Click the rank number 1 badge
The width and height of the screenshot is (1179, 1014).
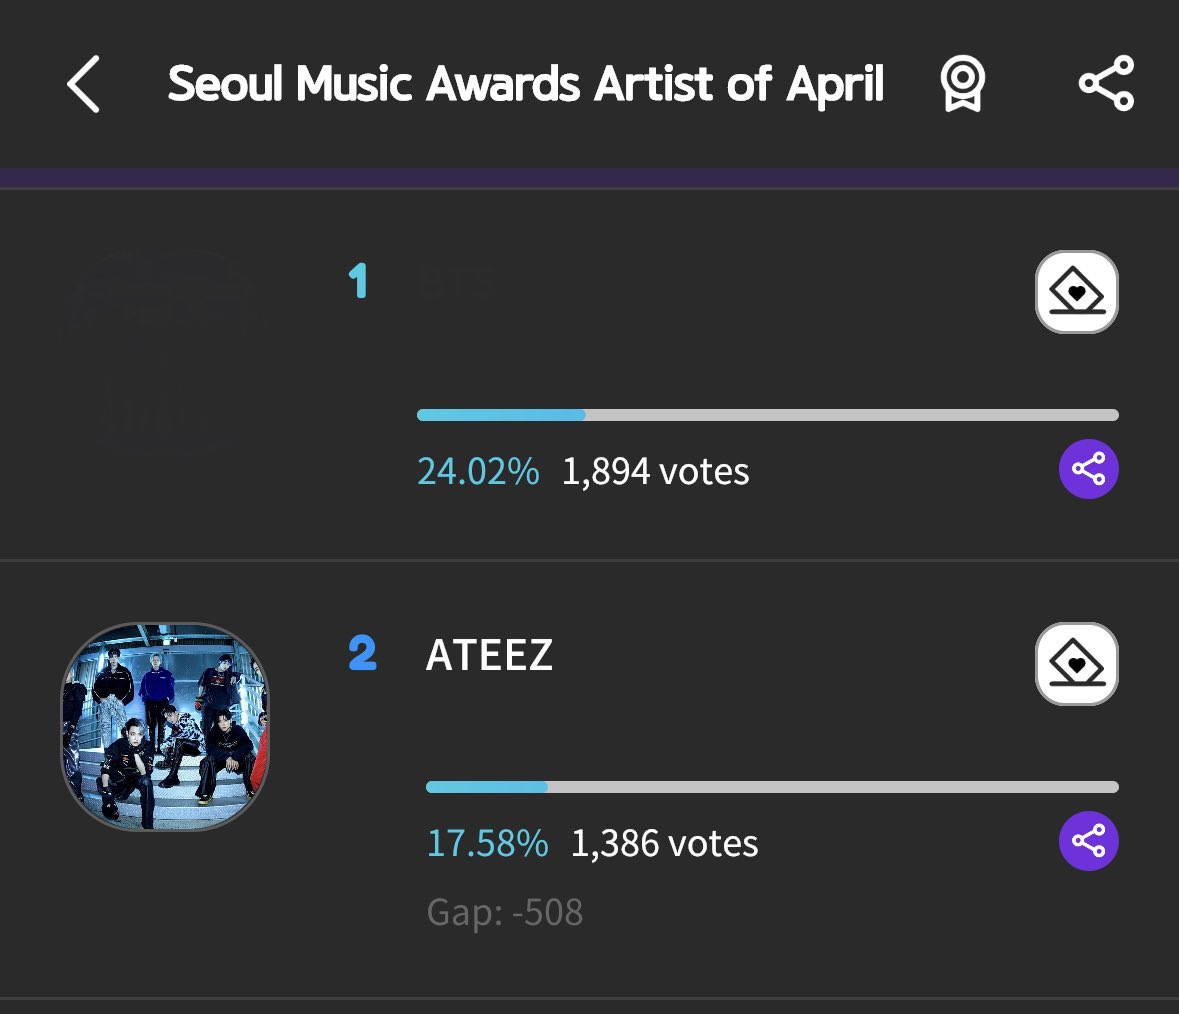click(x=358, y=280)
